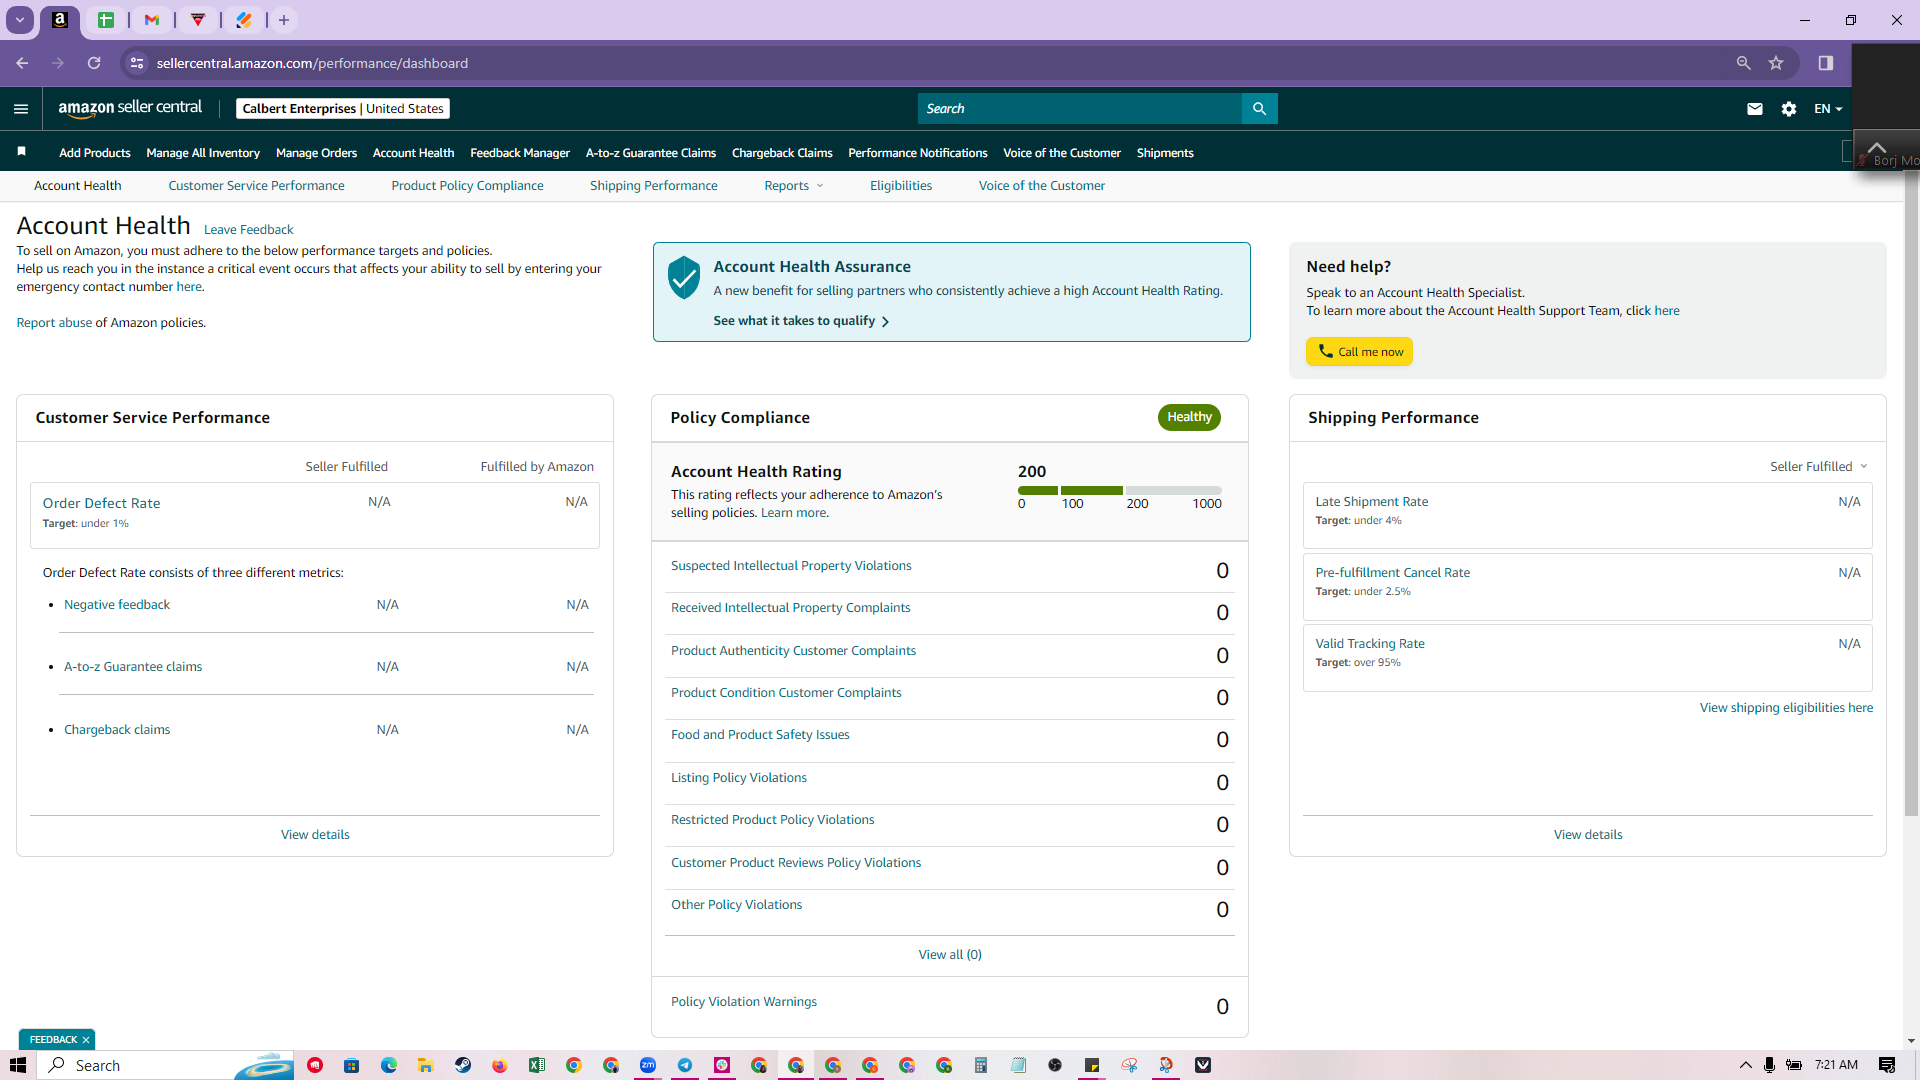Open the Seller Fulfilled dropdown in Shipping Performance

pos(1819,467)
